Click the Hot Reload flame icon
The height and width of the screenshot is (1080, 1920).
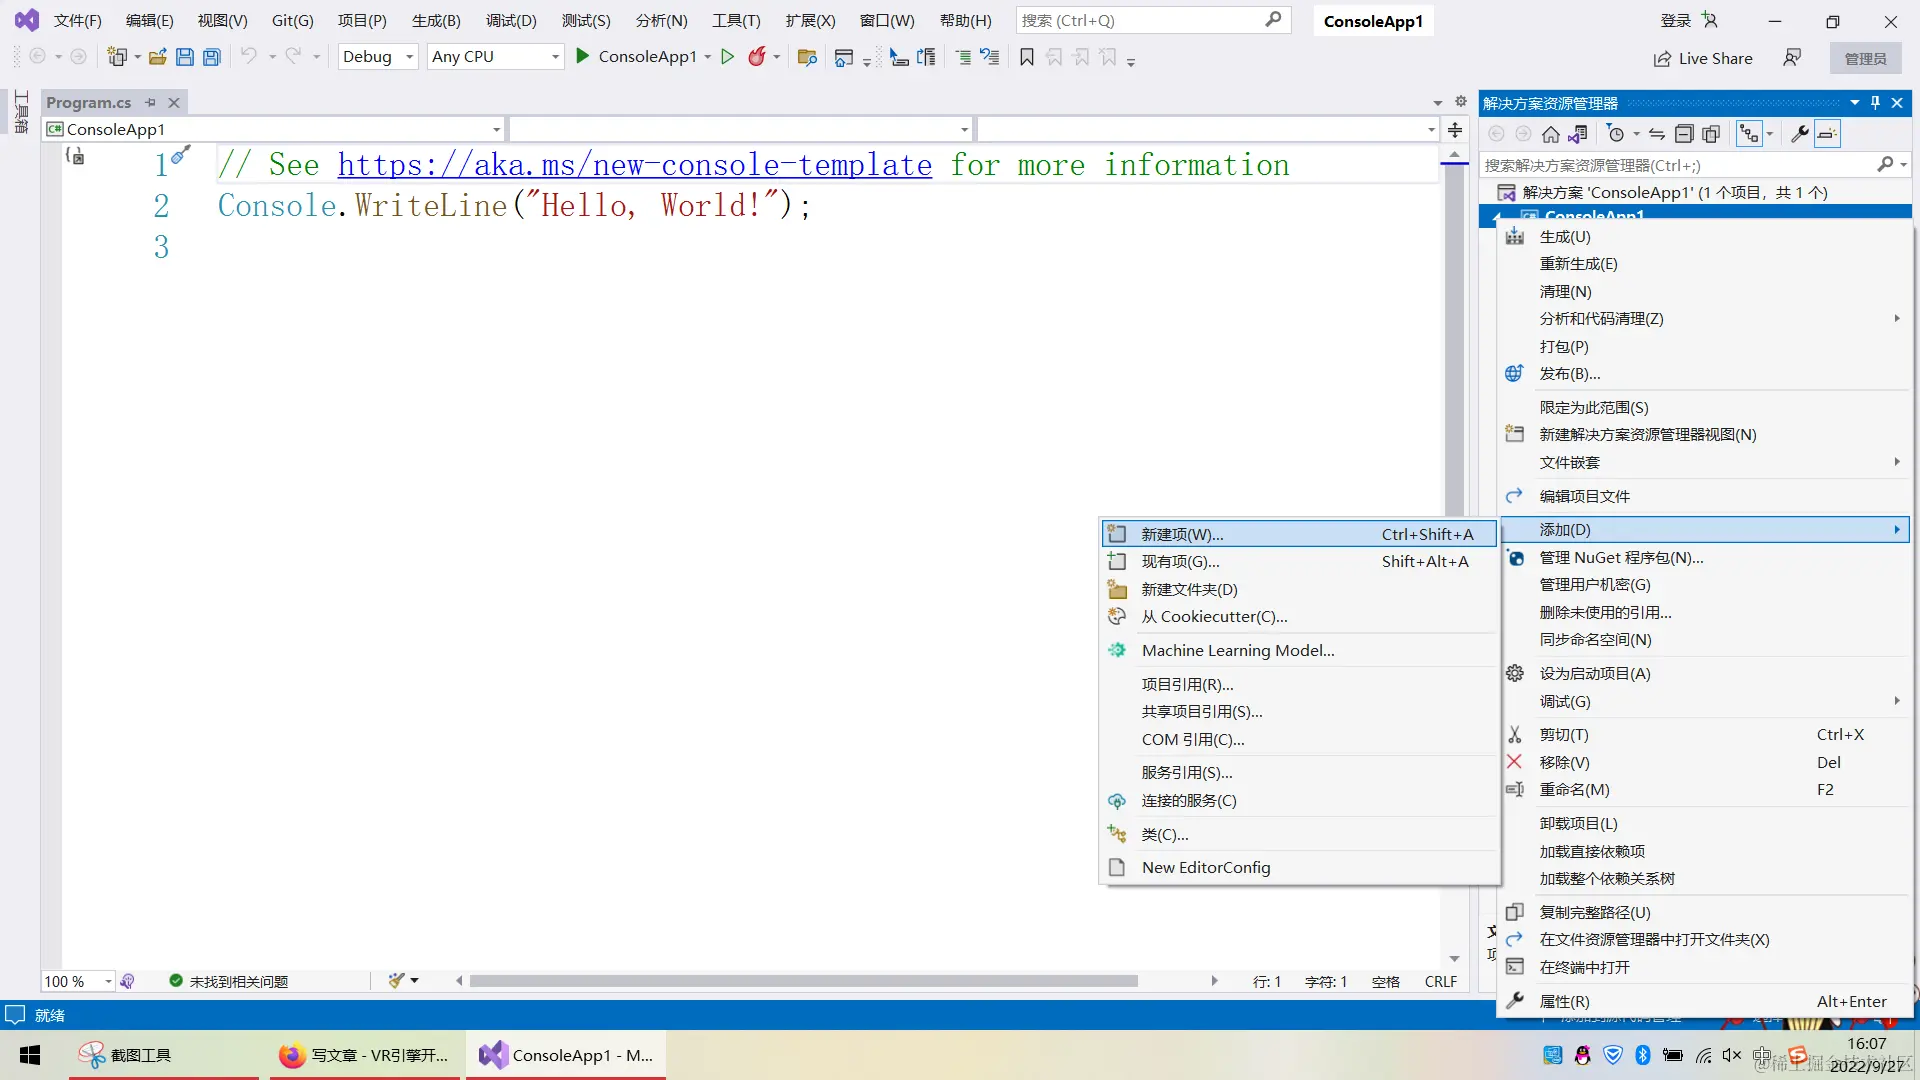pos(757,57)
